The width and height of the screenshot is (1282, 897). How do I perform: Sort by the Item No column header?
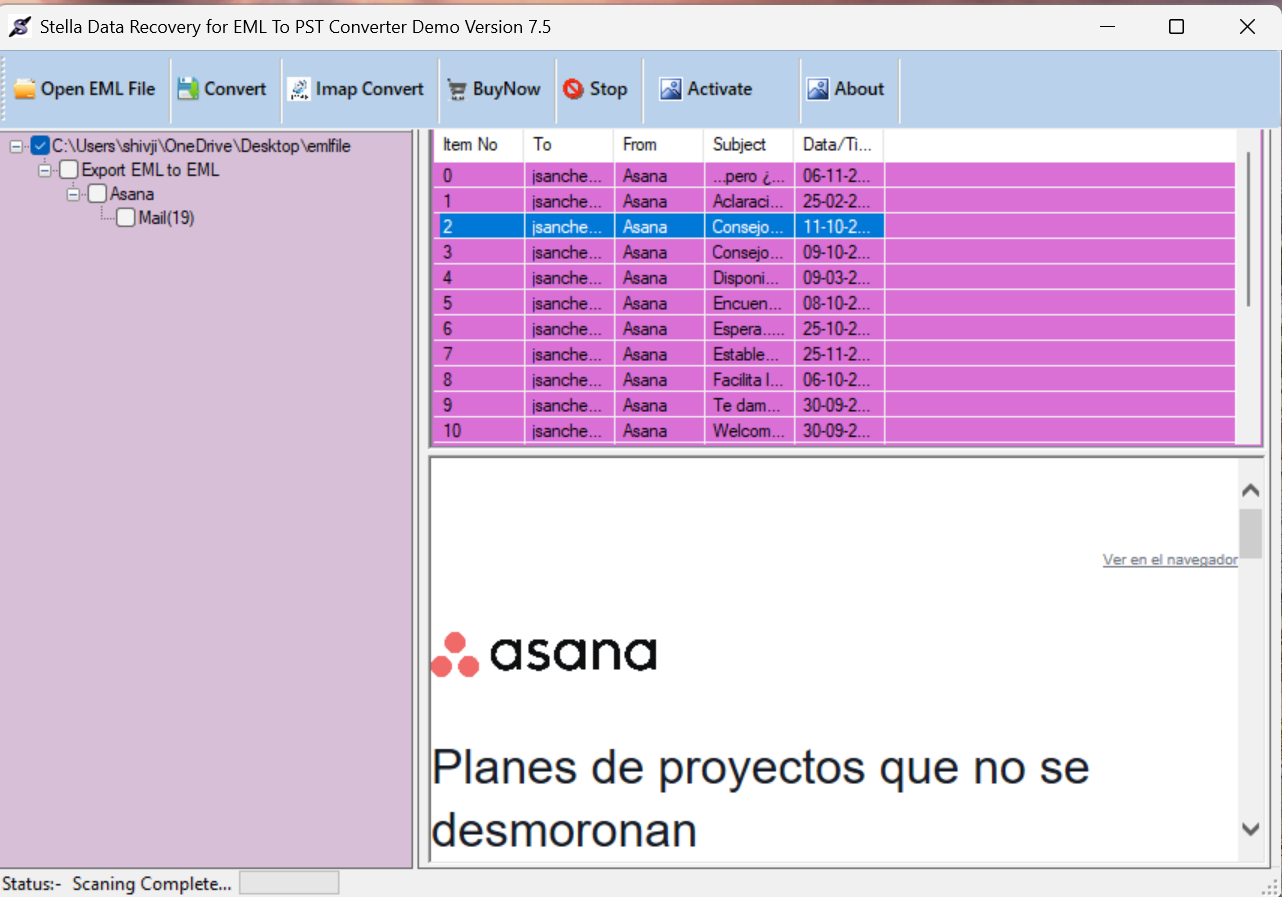479,145
